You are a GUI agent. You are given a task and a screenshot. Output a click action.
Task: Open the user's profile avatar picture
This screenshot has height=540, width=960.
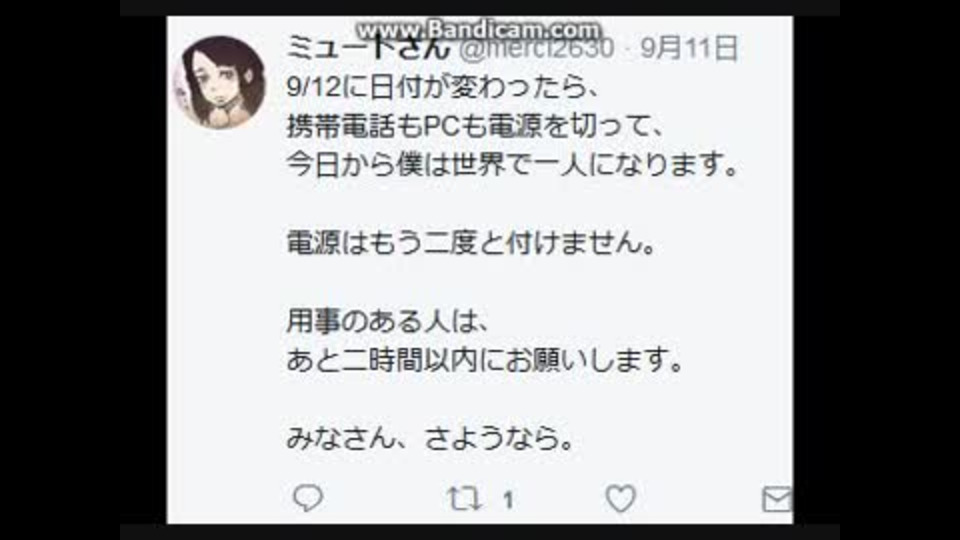pos(220,83)
